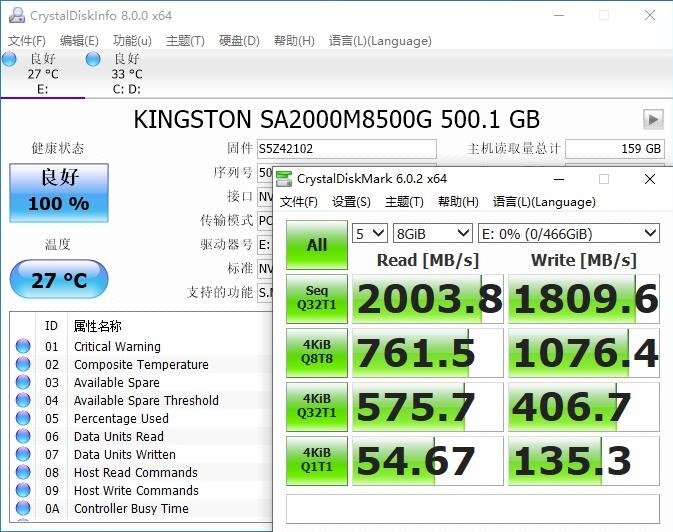Click status icon for Data Units Read row

(x=23, y=436)
